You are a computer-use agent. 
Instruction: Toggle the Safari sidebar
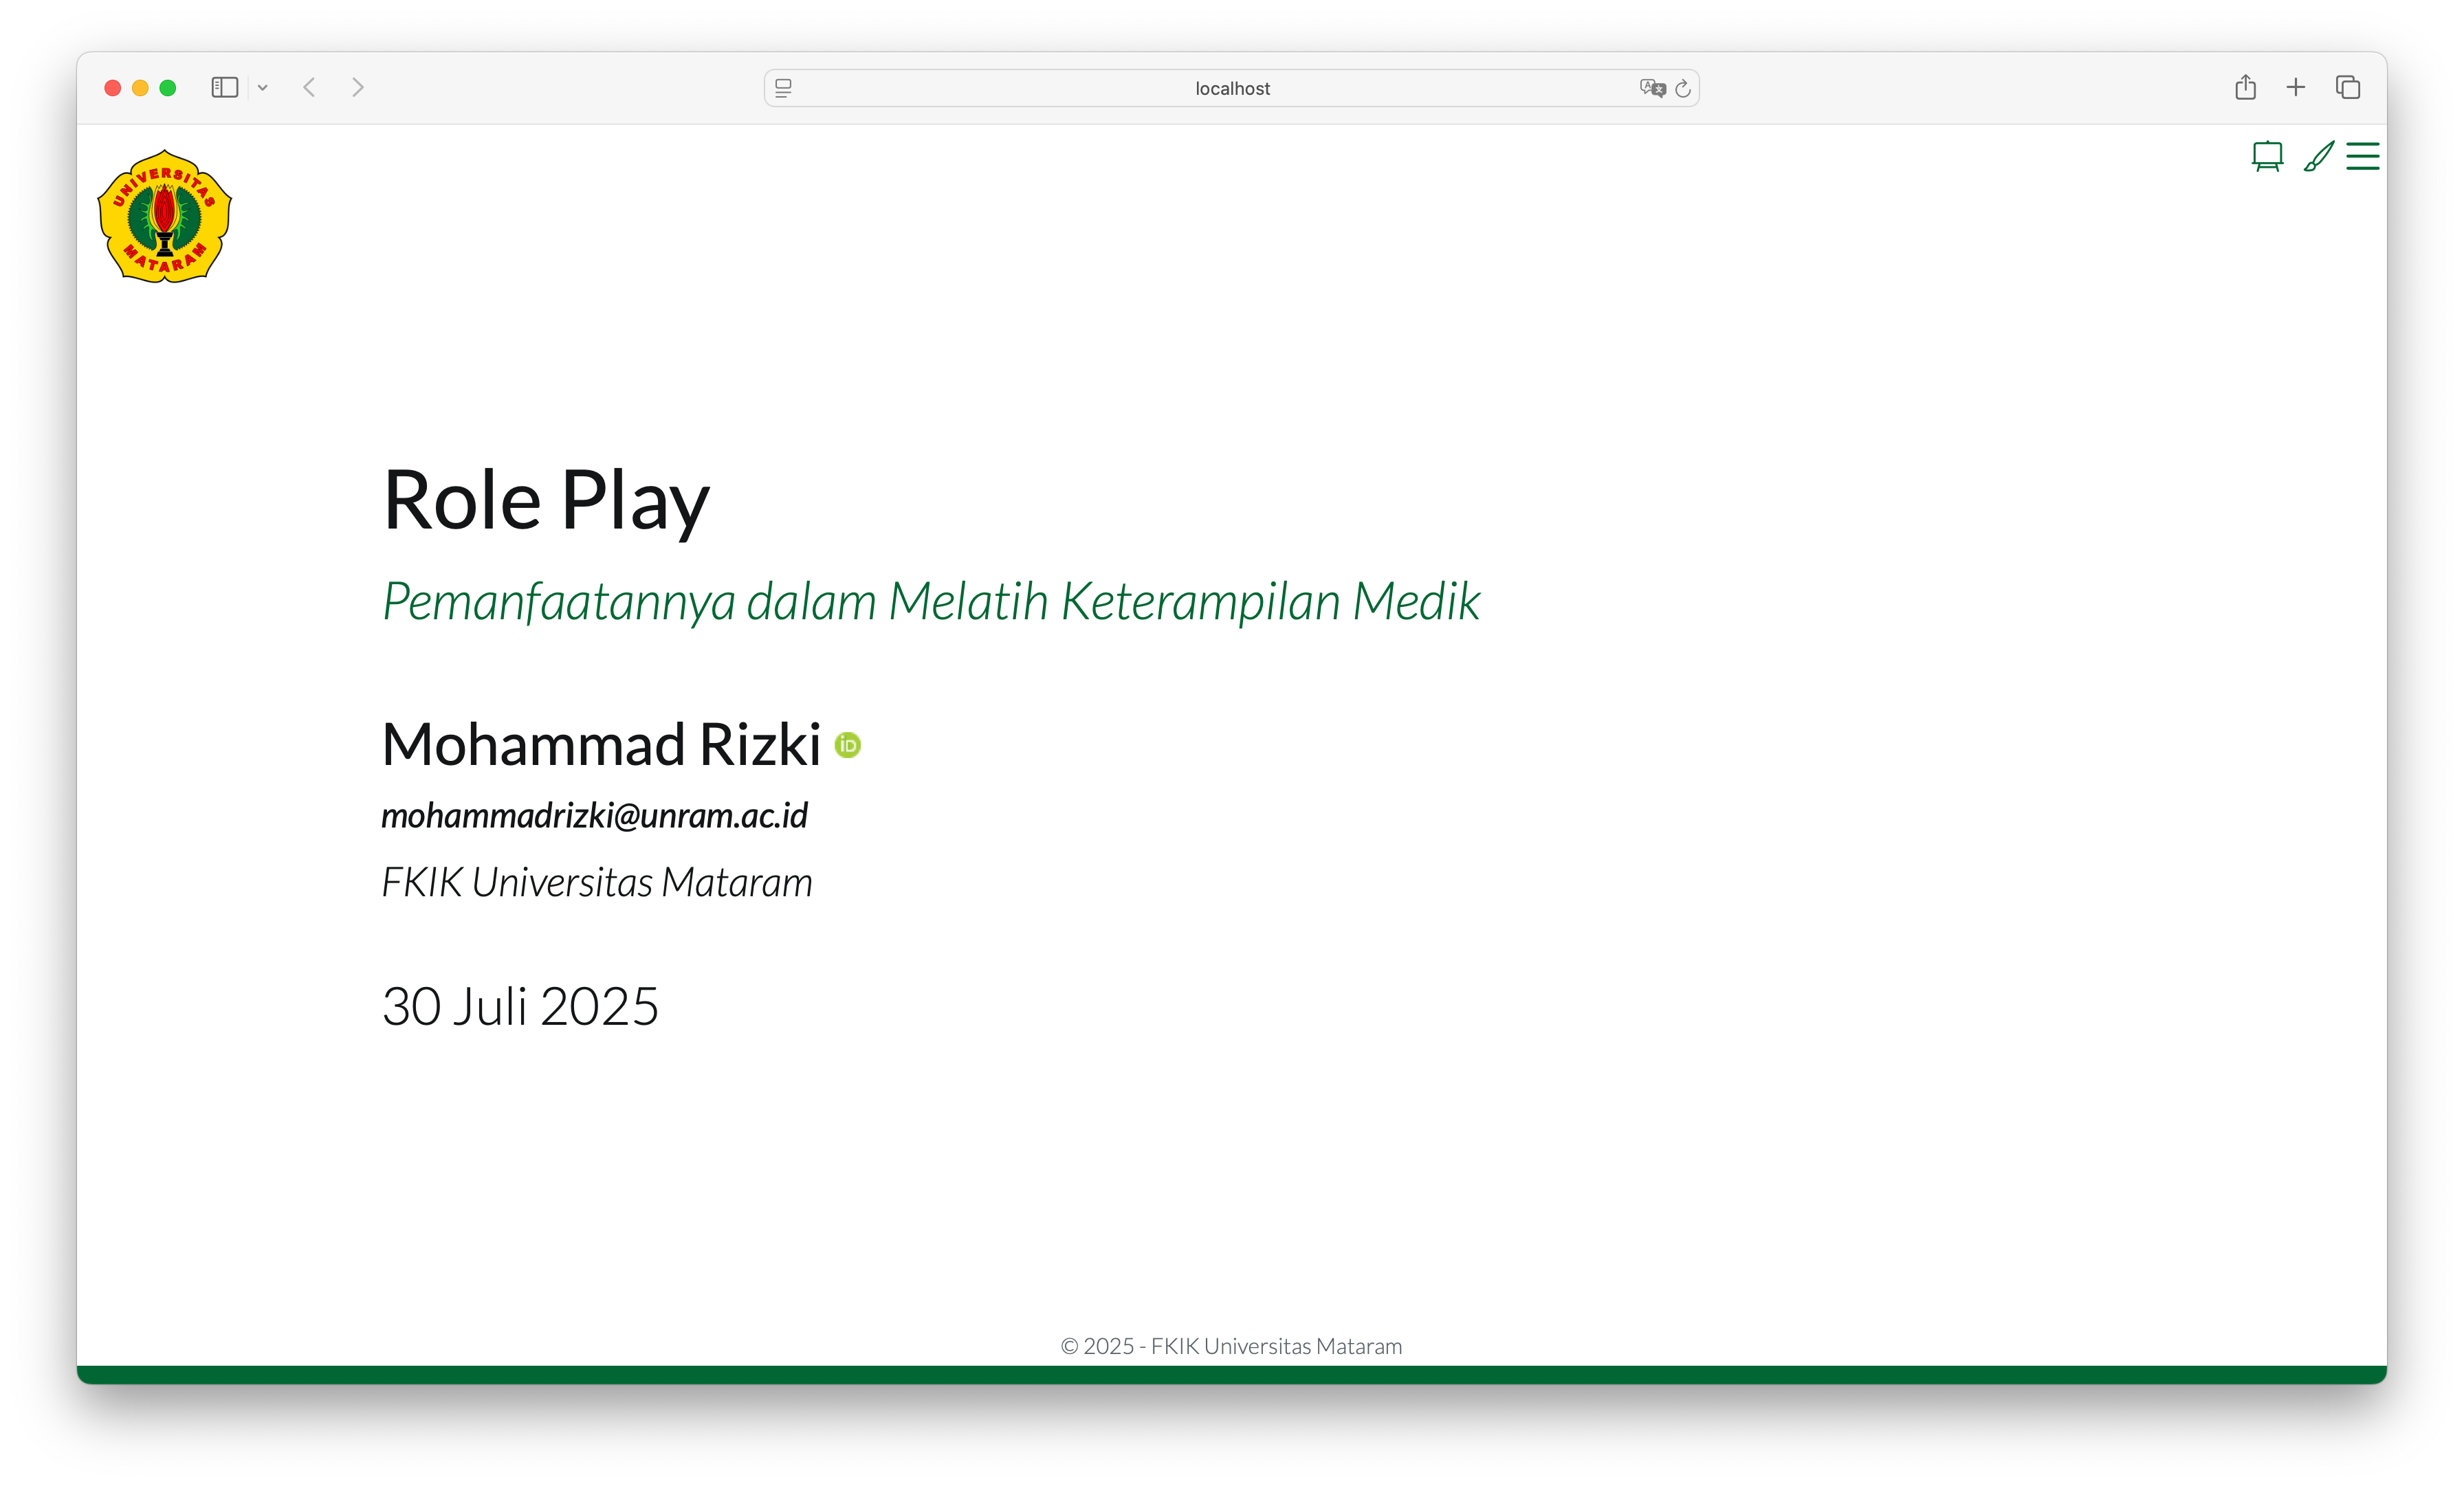[224, 88]
